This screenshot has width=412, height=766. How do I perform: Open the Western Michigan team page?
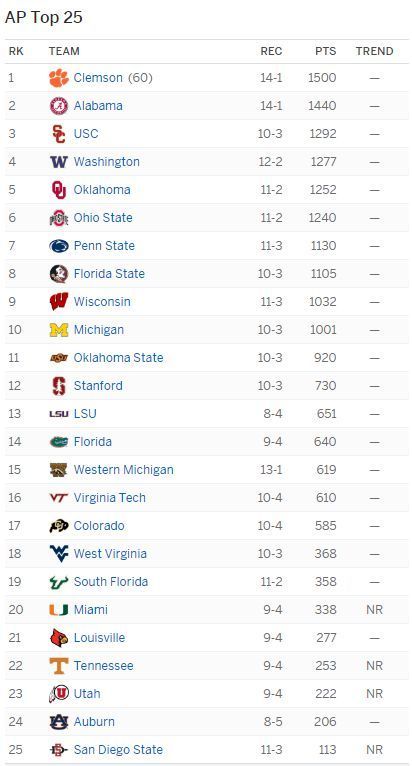124,469
